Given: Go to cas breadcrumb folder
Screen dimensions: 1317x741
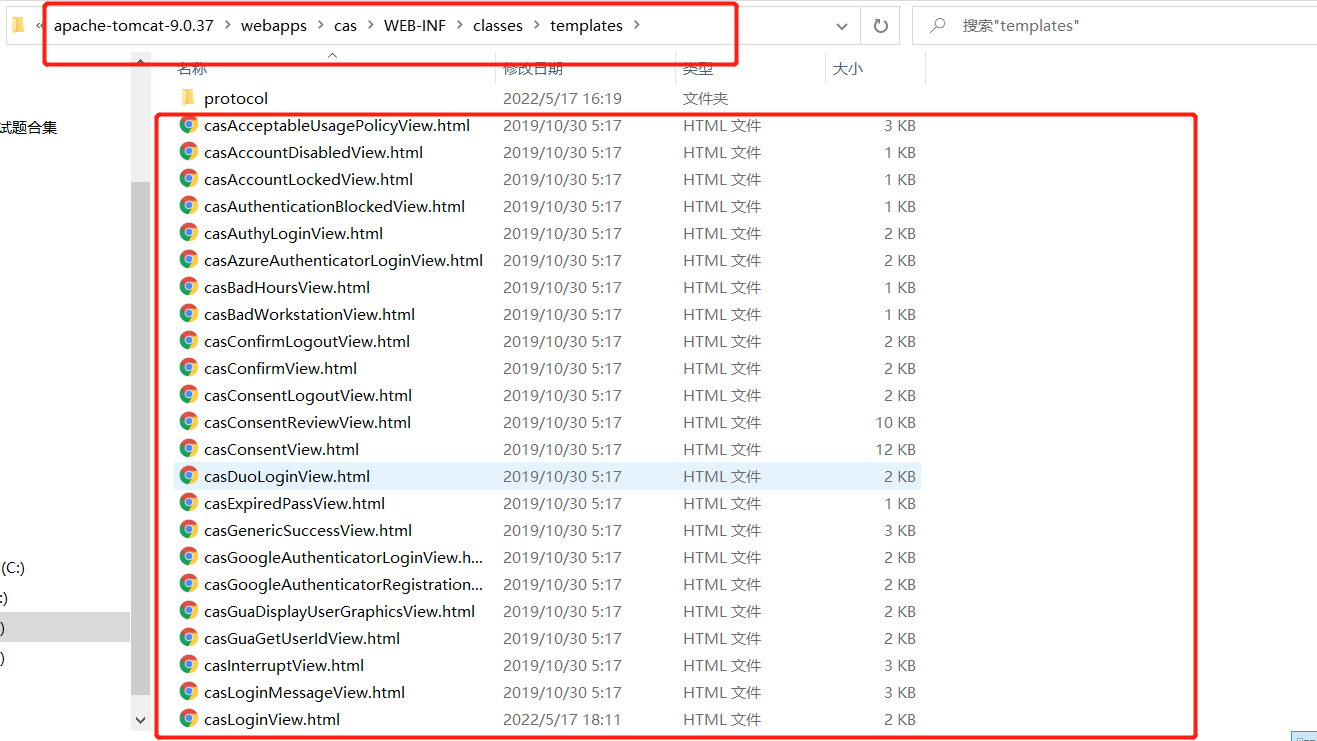Looking at the screenshot, I should pos(345,26).
